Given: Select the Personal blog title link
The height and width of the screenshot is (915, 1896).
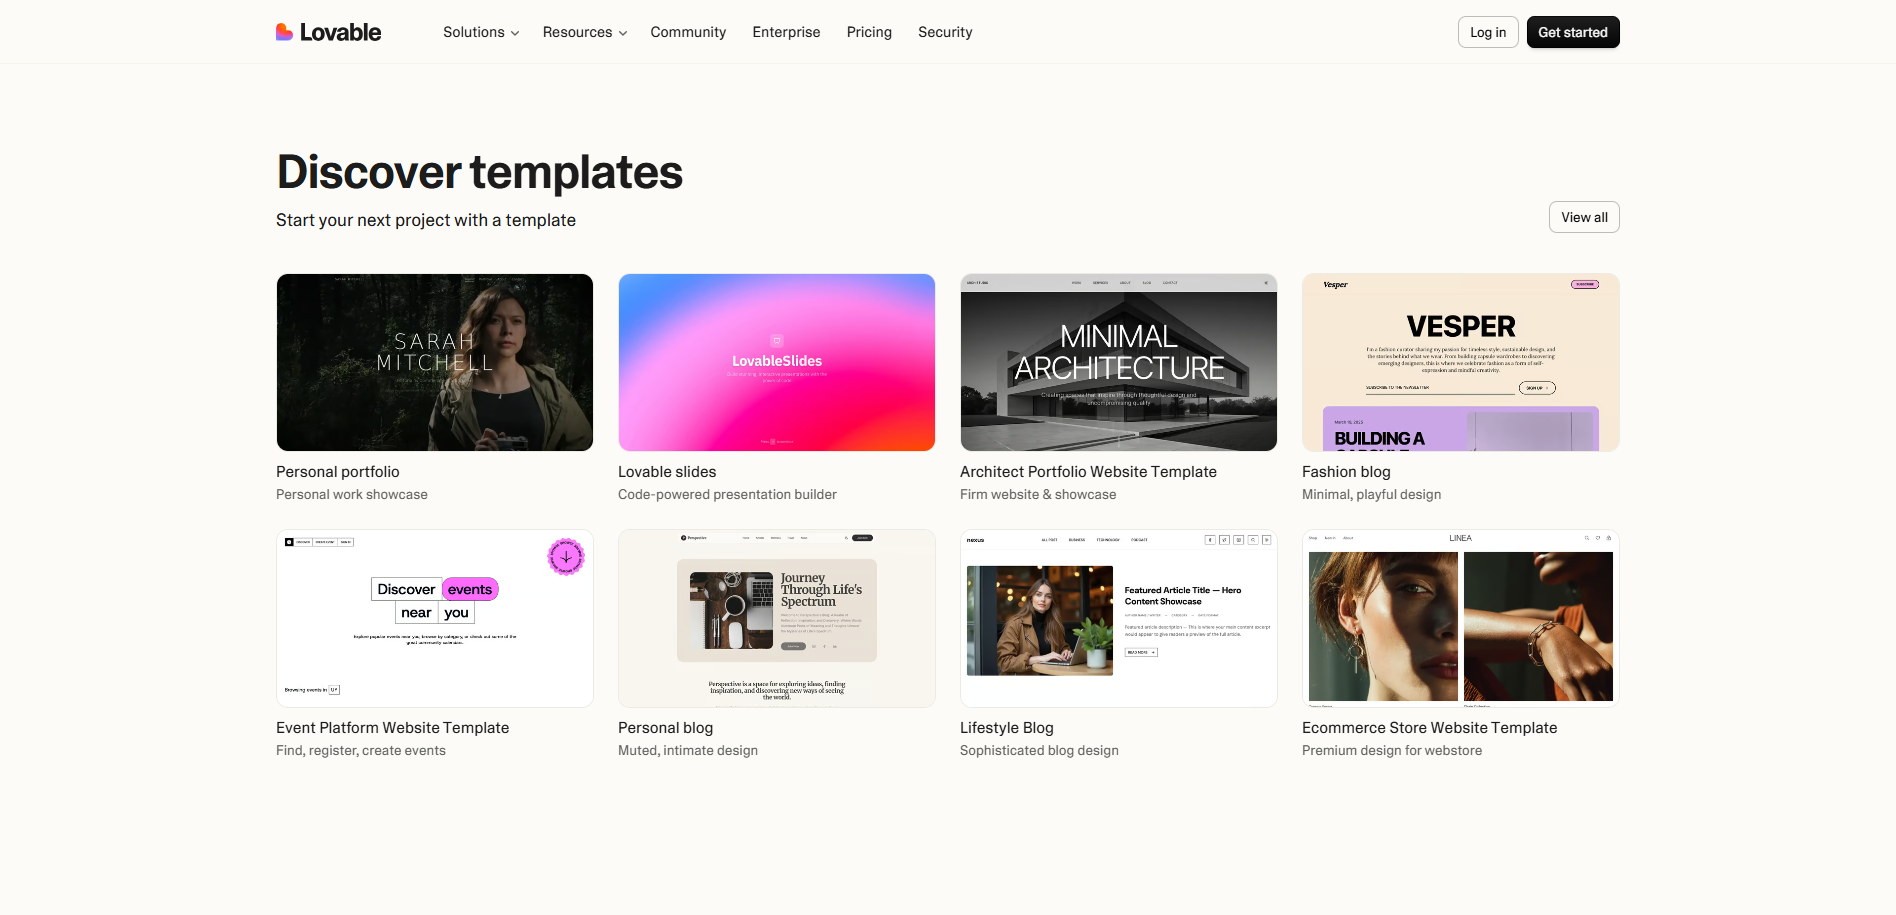Looking at the screenshot, I should click(x=665, y=728).
